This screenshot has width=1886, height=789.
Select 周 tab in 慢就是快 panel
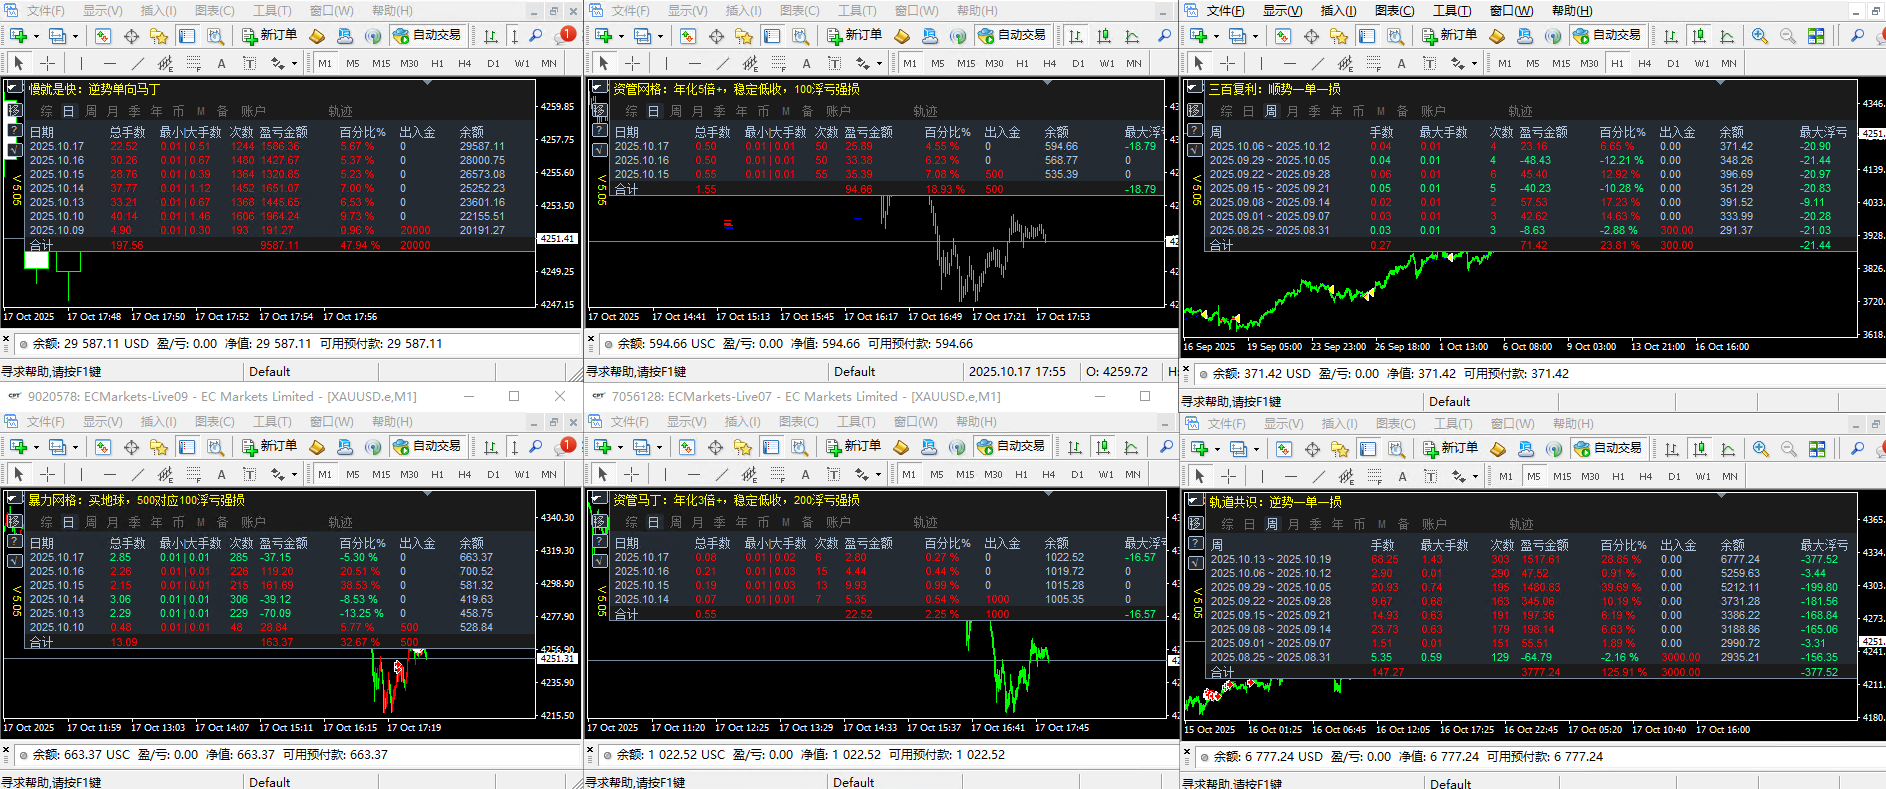(x=91, y=111)
